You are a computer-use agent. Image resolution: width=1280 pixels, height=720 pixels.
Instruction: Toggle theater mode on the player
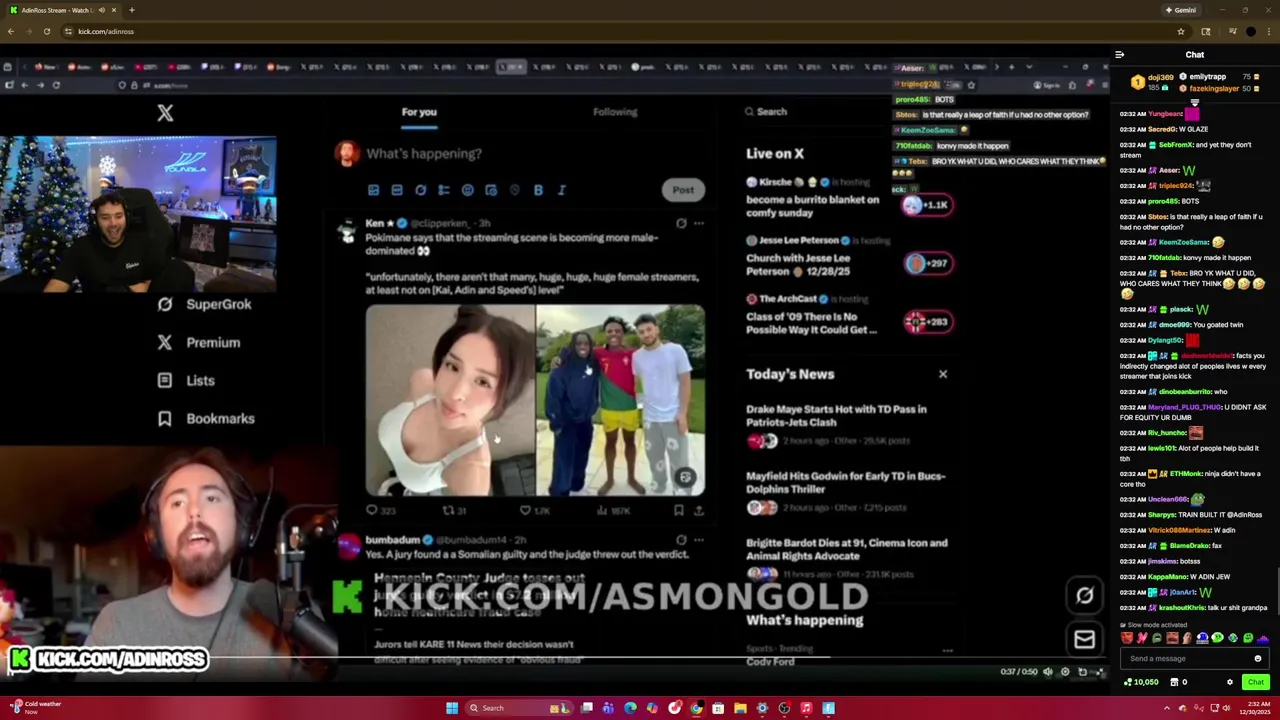(x=1082, y=672)
